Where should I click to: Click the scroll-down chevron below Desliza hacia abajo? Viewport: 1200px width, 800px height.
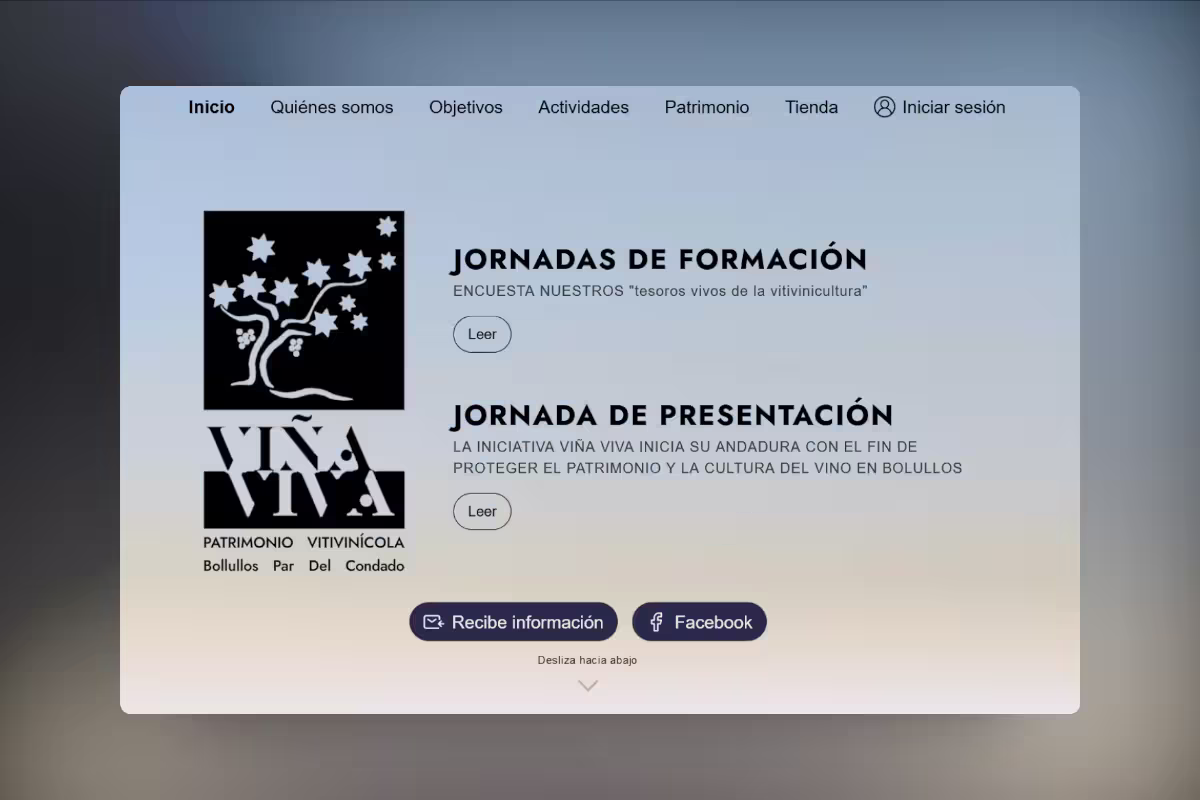tap(588, 686)
